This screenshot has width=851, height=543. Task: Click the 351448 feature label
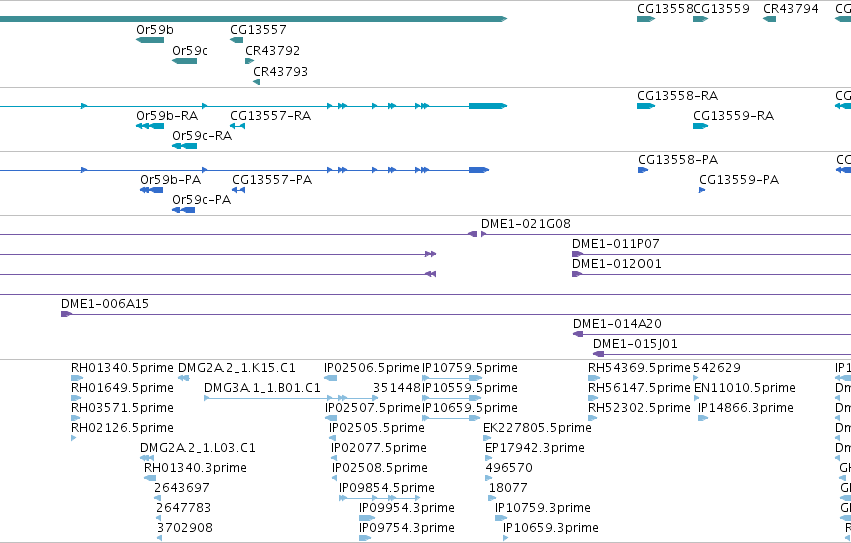[x=397, y=388]
